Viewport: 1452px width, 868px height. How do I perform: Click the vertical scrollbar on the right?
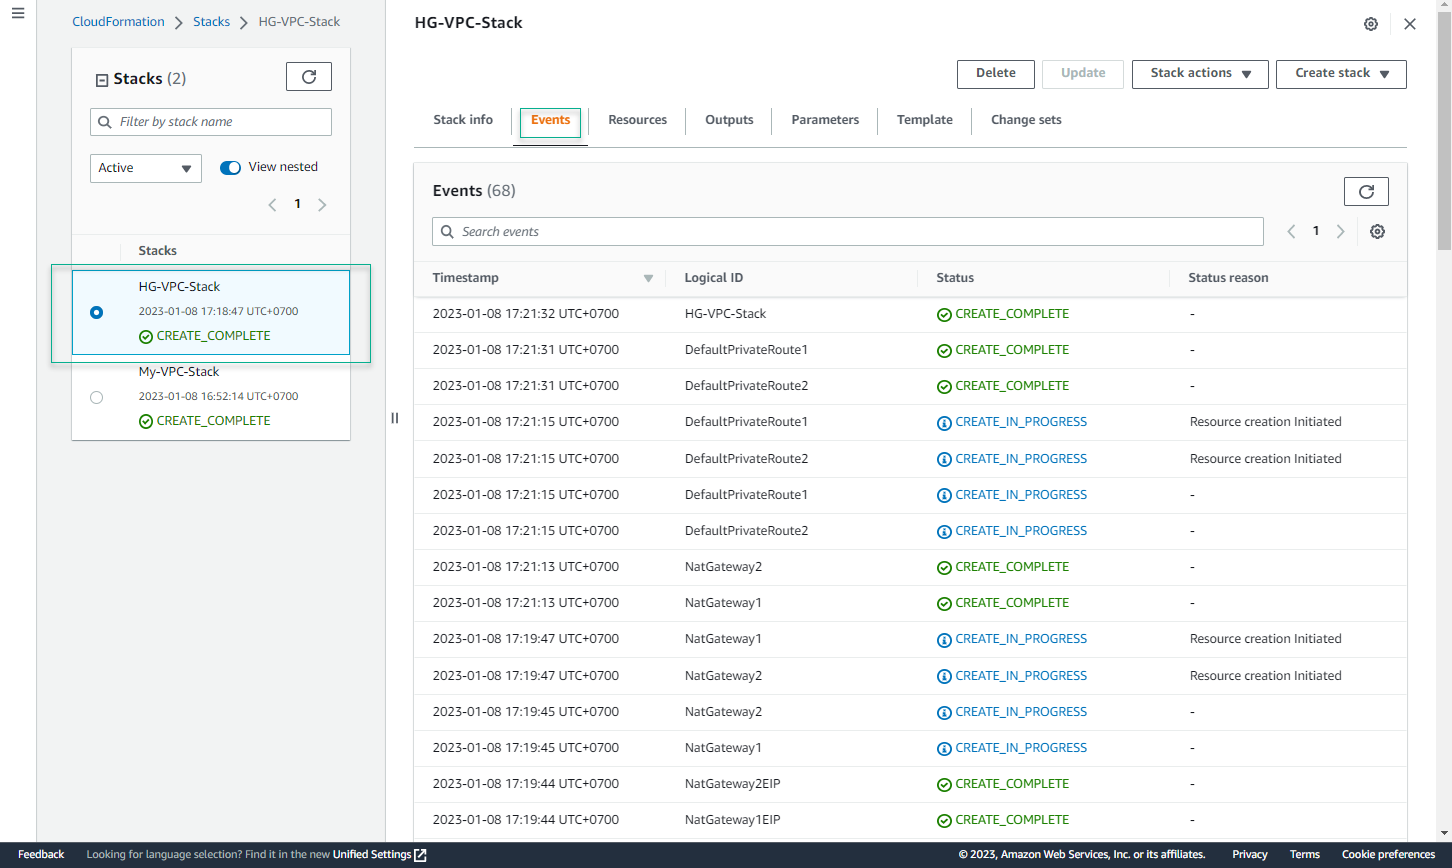click(x=1444, y=130)
